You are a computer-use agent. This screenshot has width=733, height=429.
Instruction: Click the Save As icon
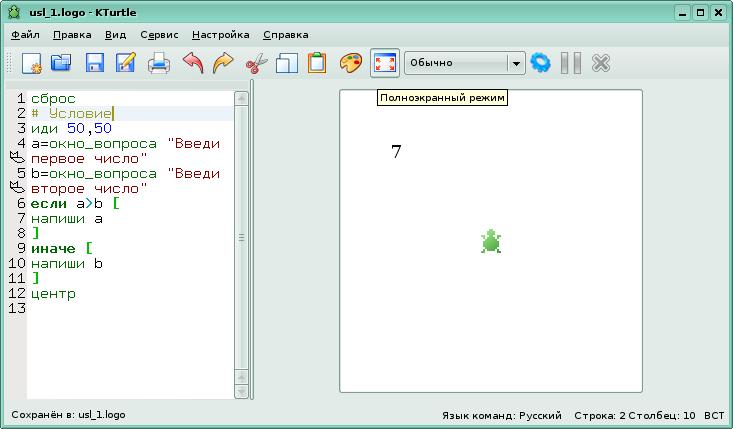pyautogui.click(x=126, y=63)
